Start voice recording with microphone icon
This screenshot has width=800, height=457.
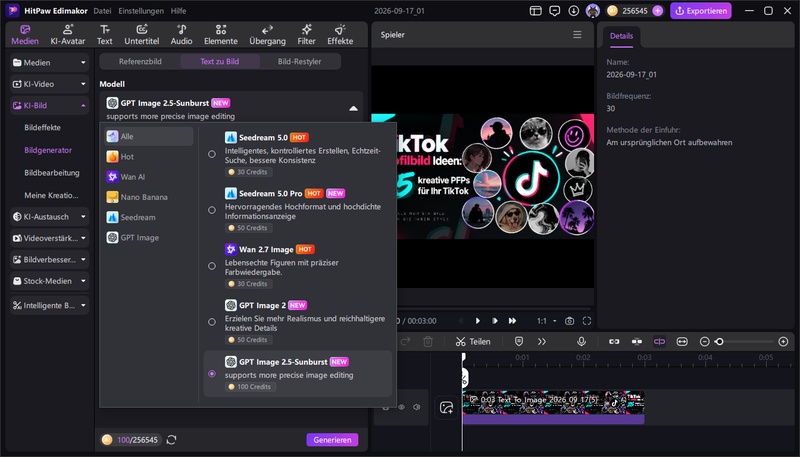click(x=581, y=342)
